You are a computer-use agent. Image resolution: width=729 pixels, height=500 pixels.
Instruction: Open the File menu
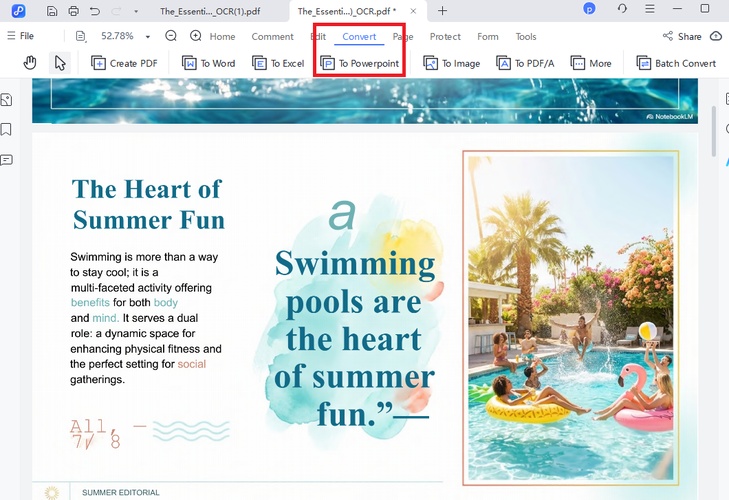point(20,36)
